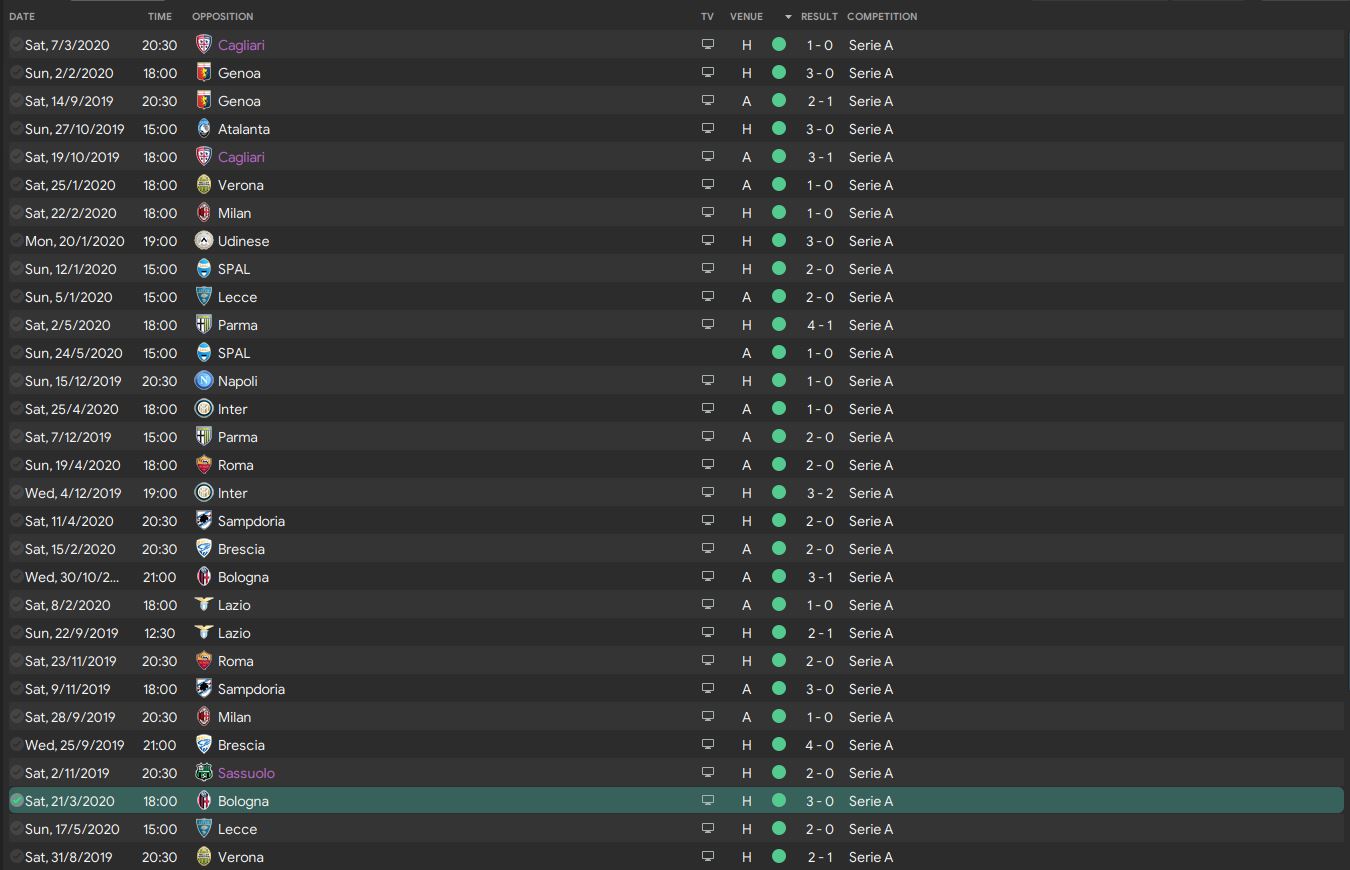Click TV broadcast icon for Napoli match
This screenshot has height=870, width=1350.
click(x=708, y=381)
